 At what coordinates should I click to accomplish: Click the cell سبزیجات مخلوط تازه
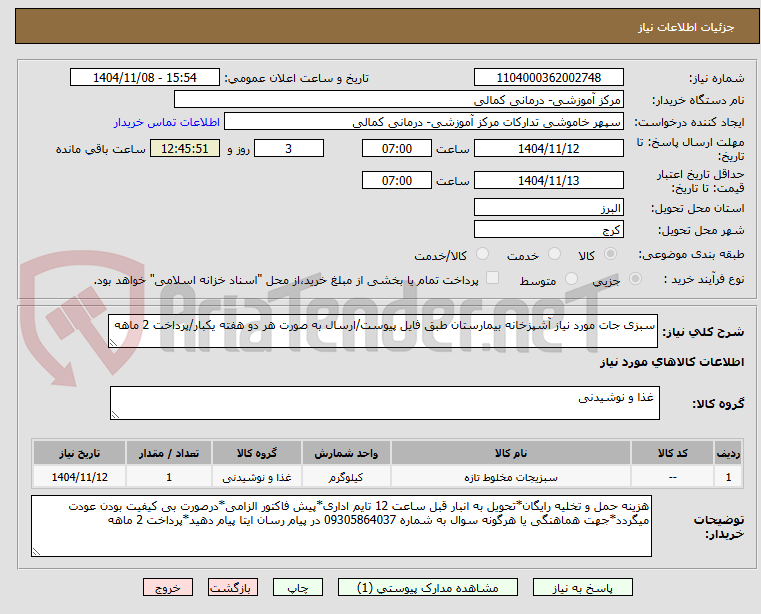(x=511, y=478)
